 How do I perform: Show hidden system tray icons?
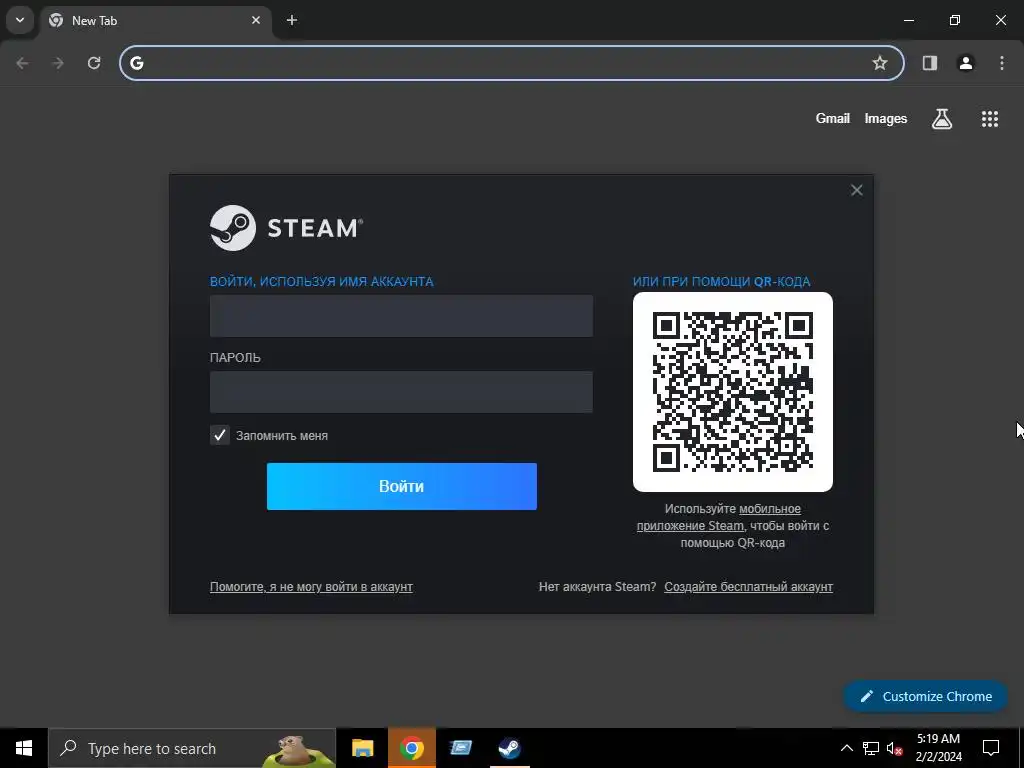point(846,748)
